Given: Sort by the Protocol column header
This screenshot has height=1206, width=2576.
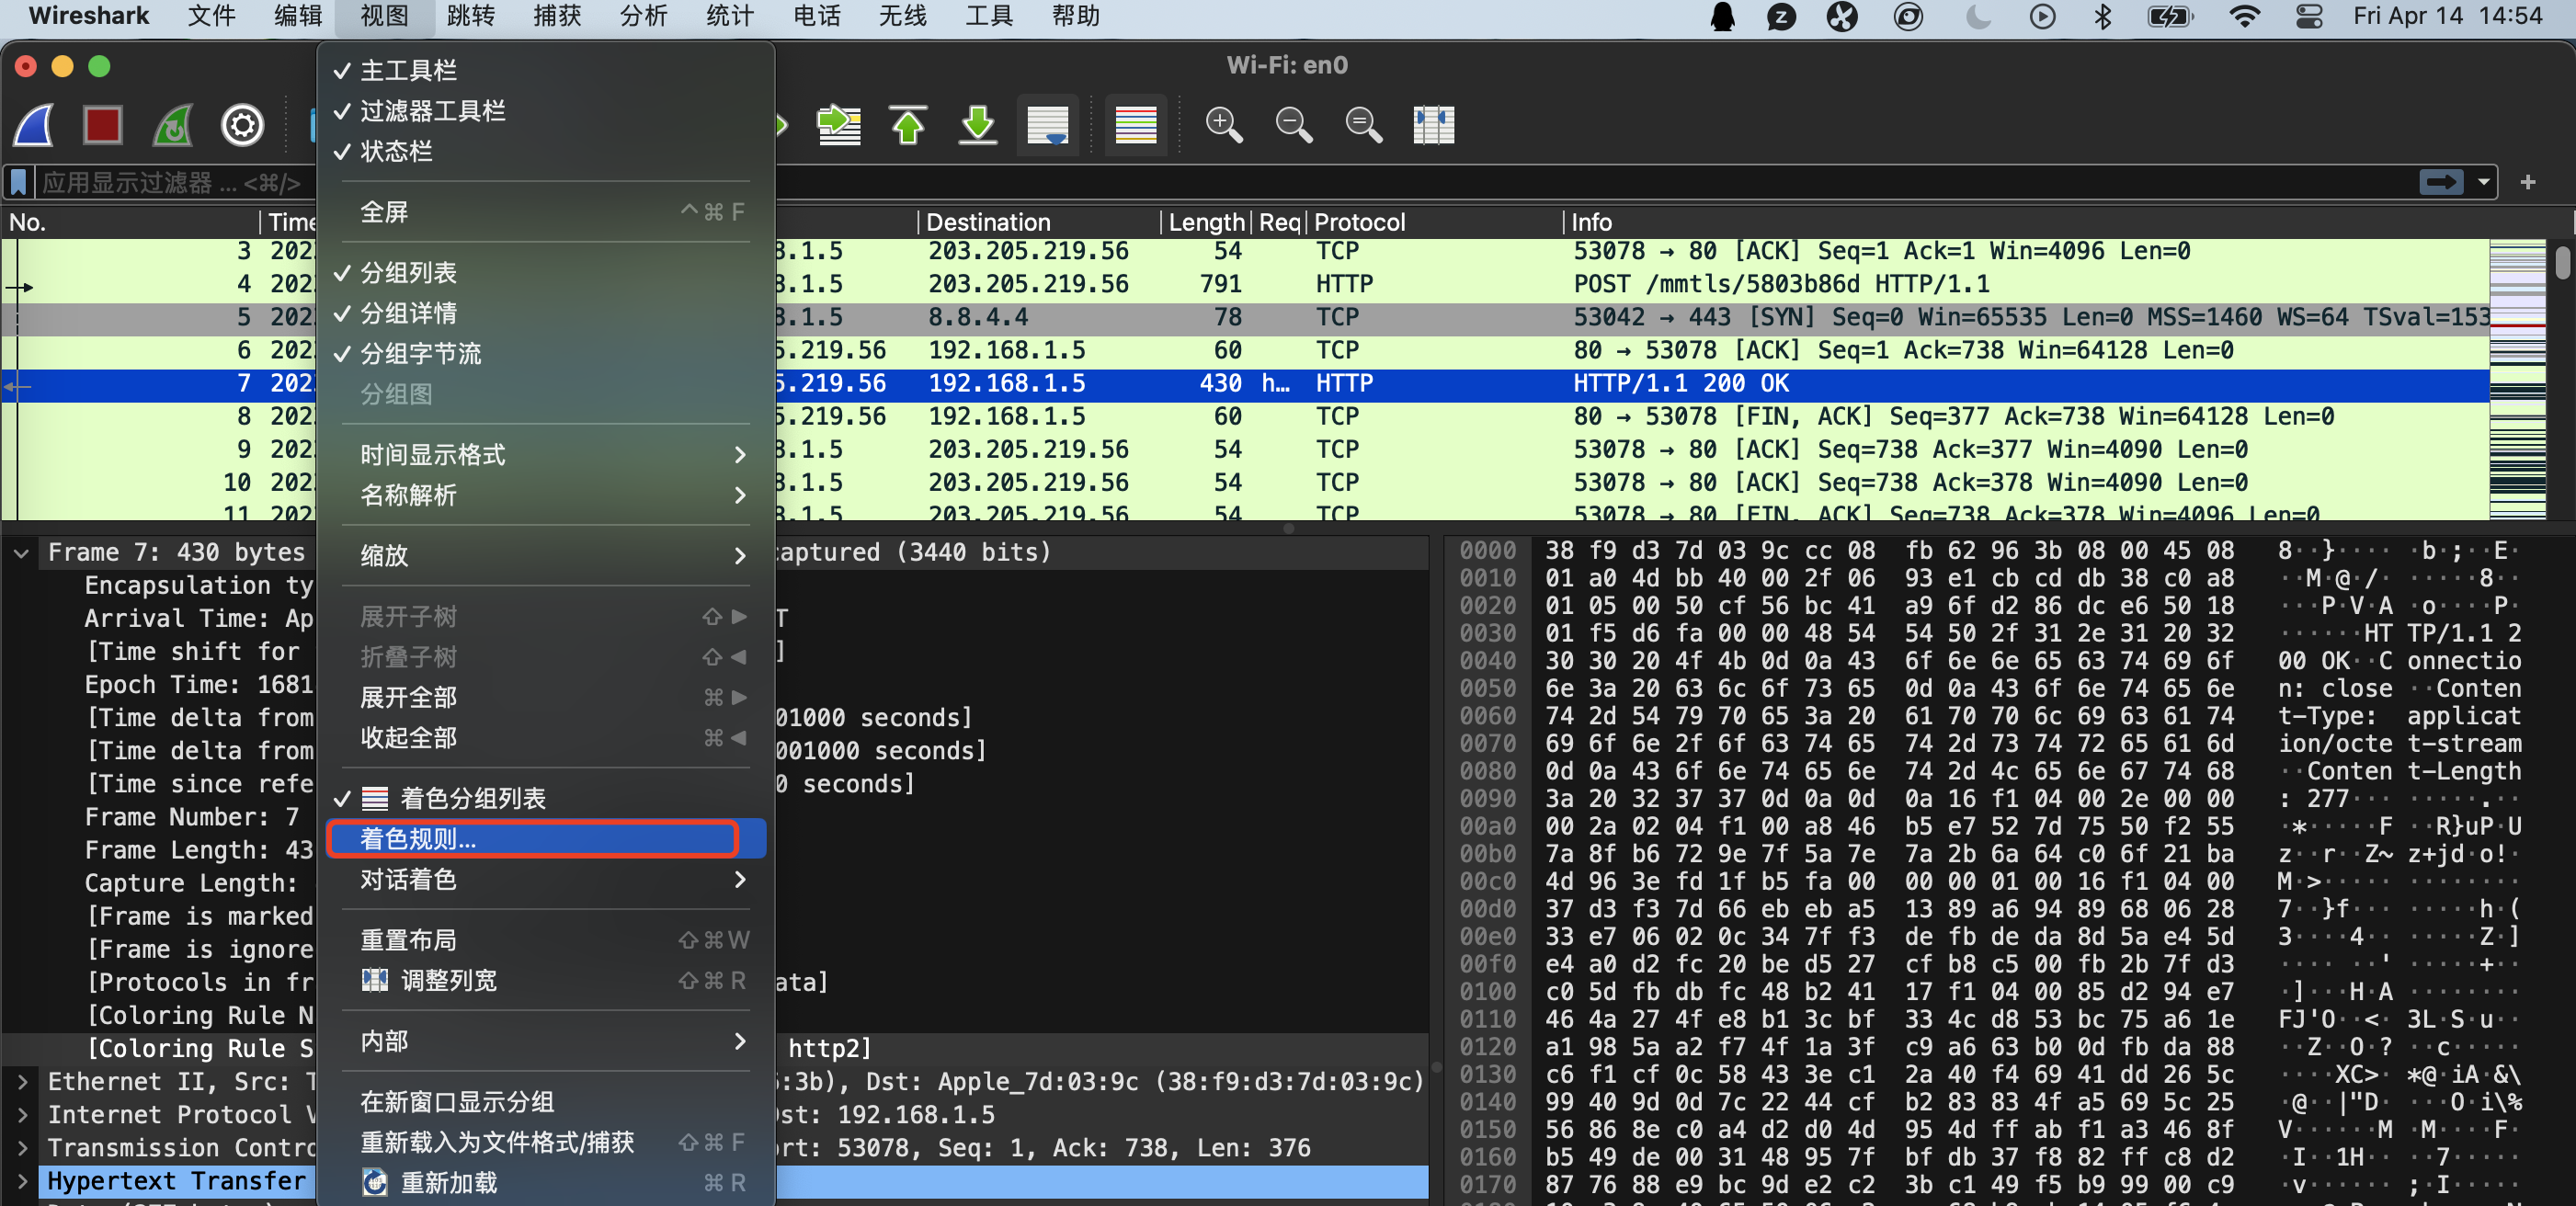Looking at the screenshot, I should pos(1434,222).
